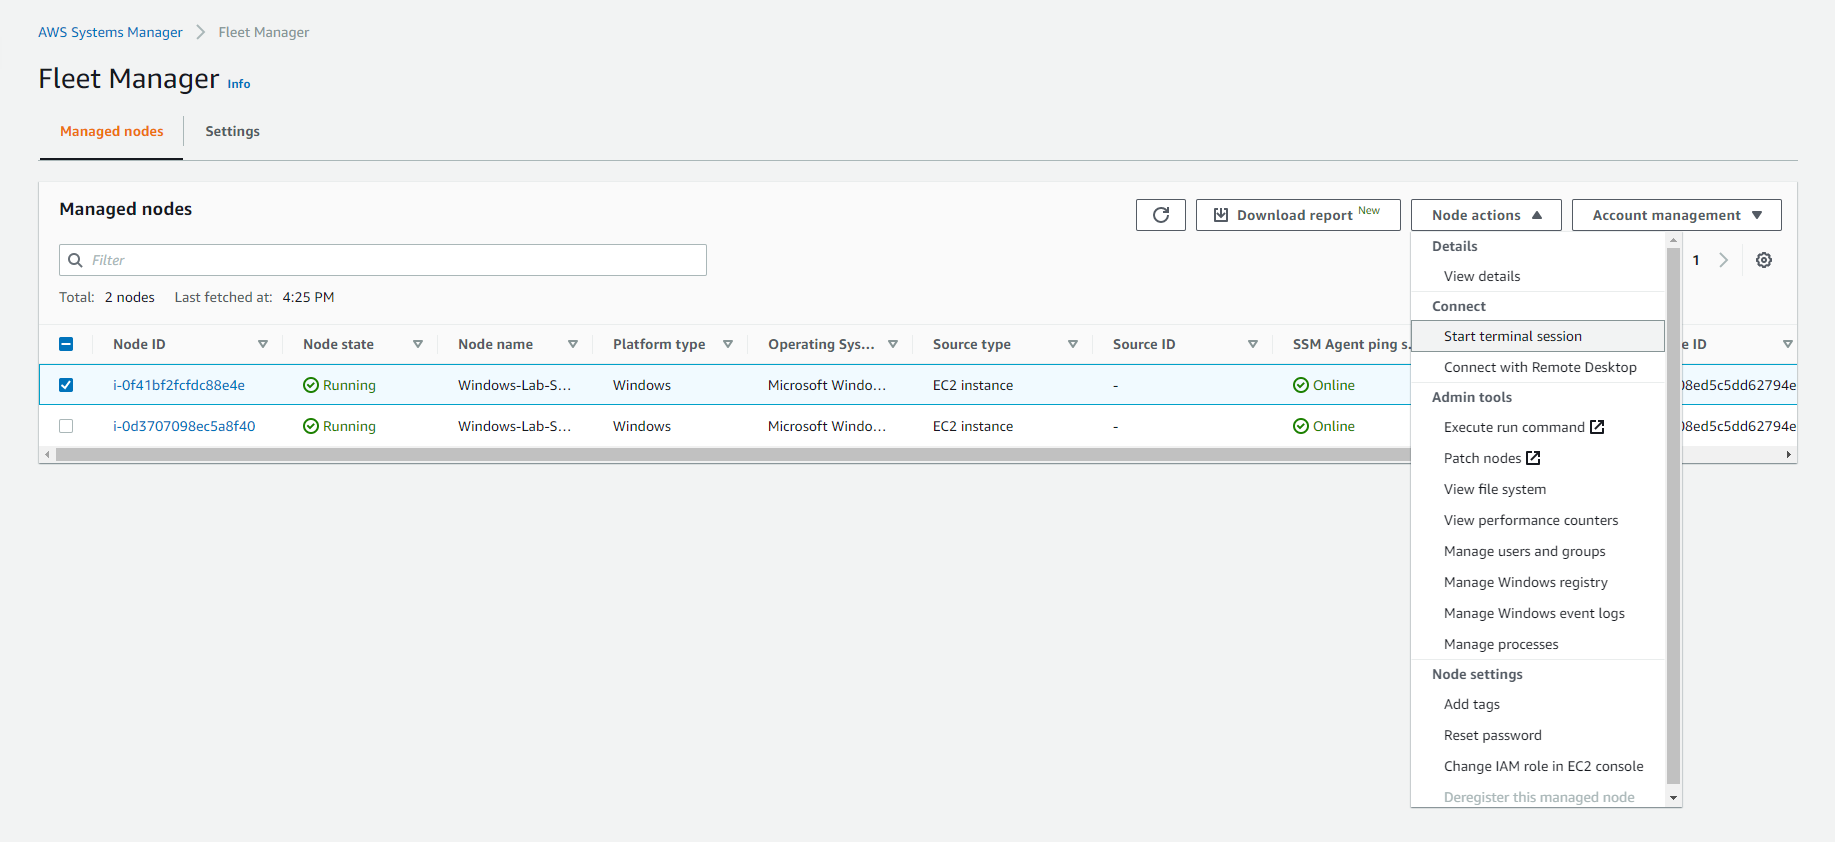Sort by Platform type column arrow
The height and width of the screenshot is (842, 1835).
(728, 344)
